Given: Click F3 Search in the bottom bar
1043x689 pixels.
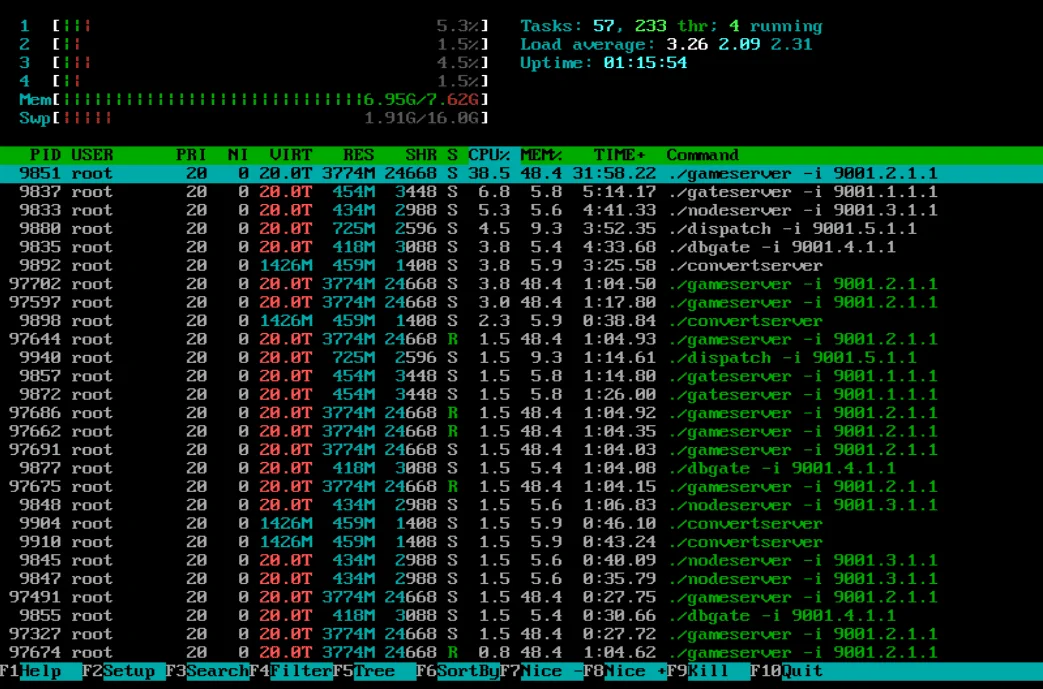Looking at the screenshot, I should [206, 672].
